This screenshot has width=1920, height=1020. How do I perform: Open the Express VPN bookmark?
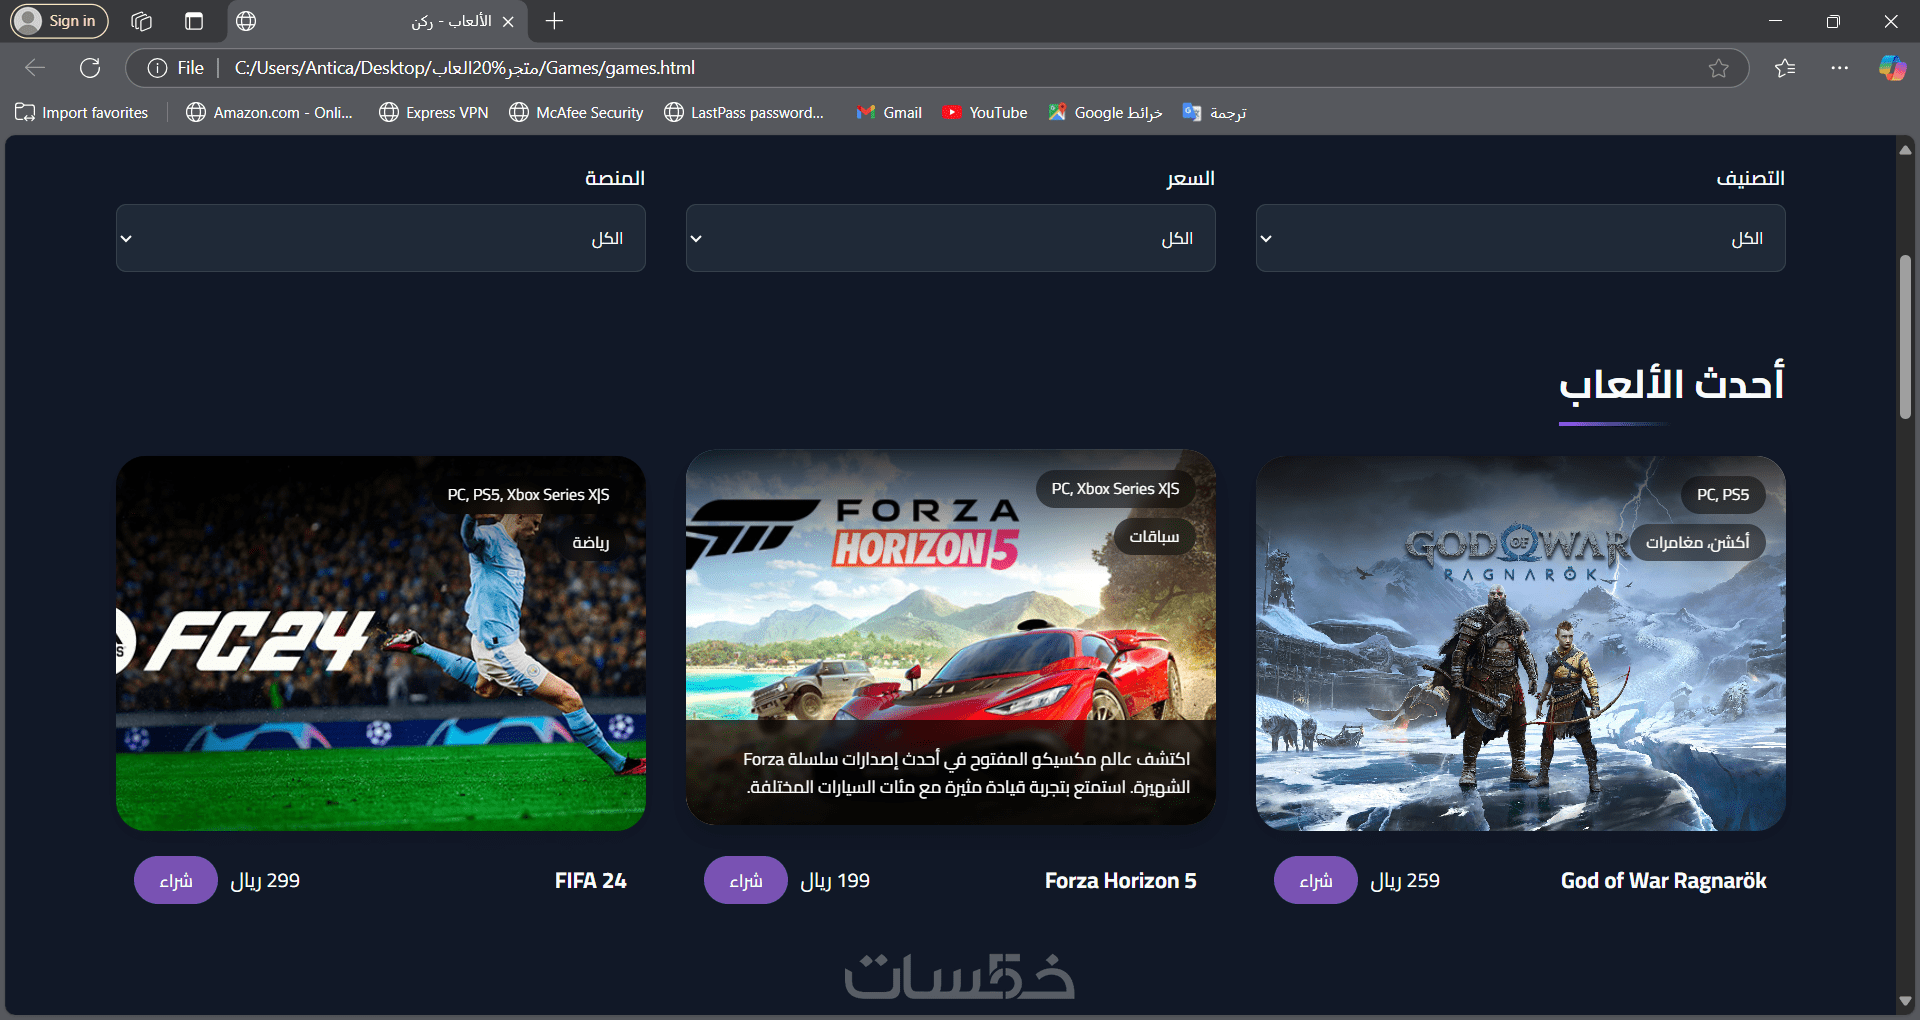433,113
